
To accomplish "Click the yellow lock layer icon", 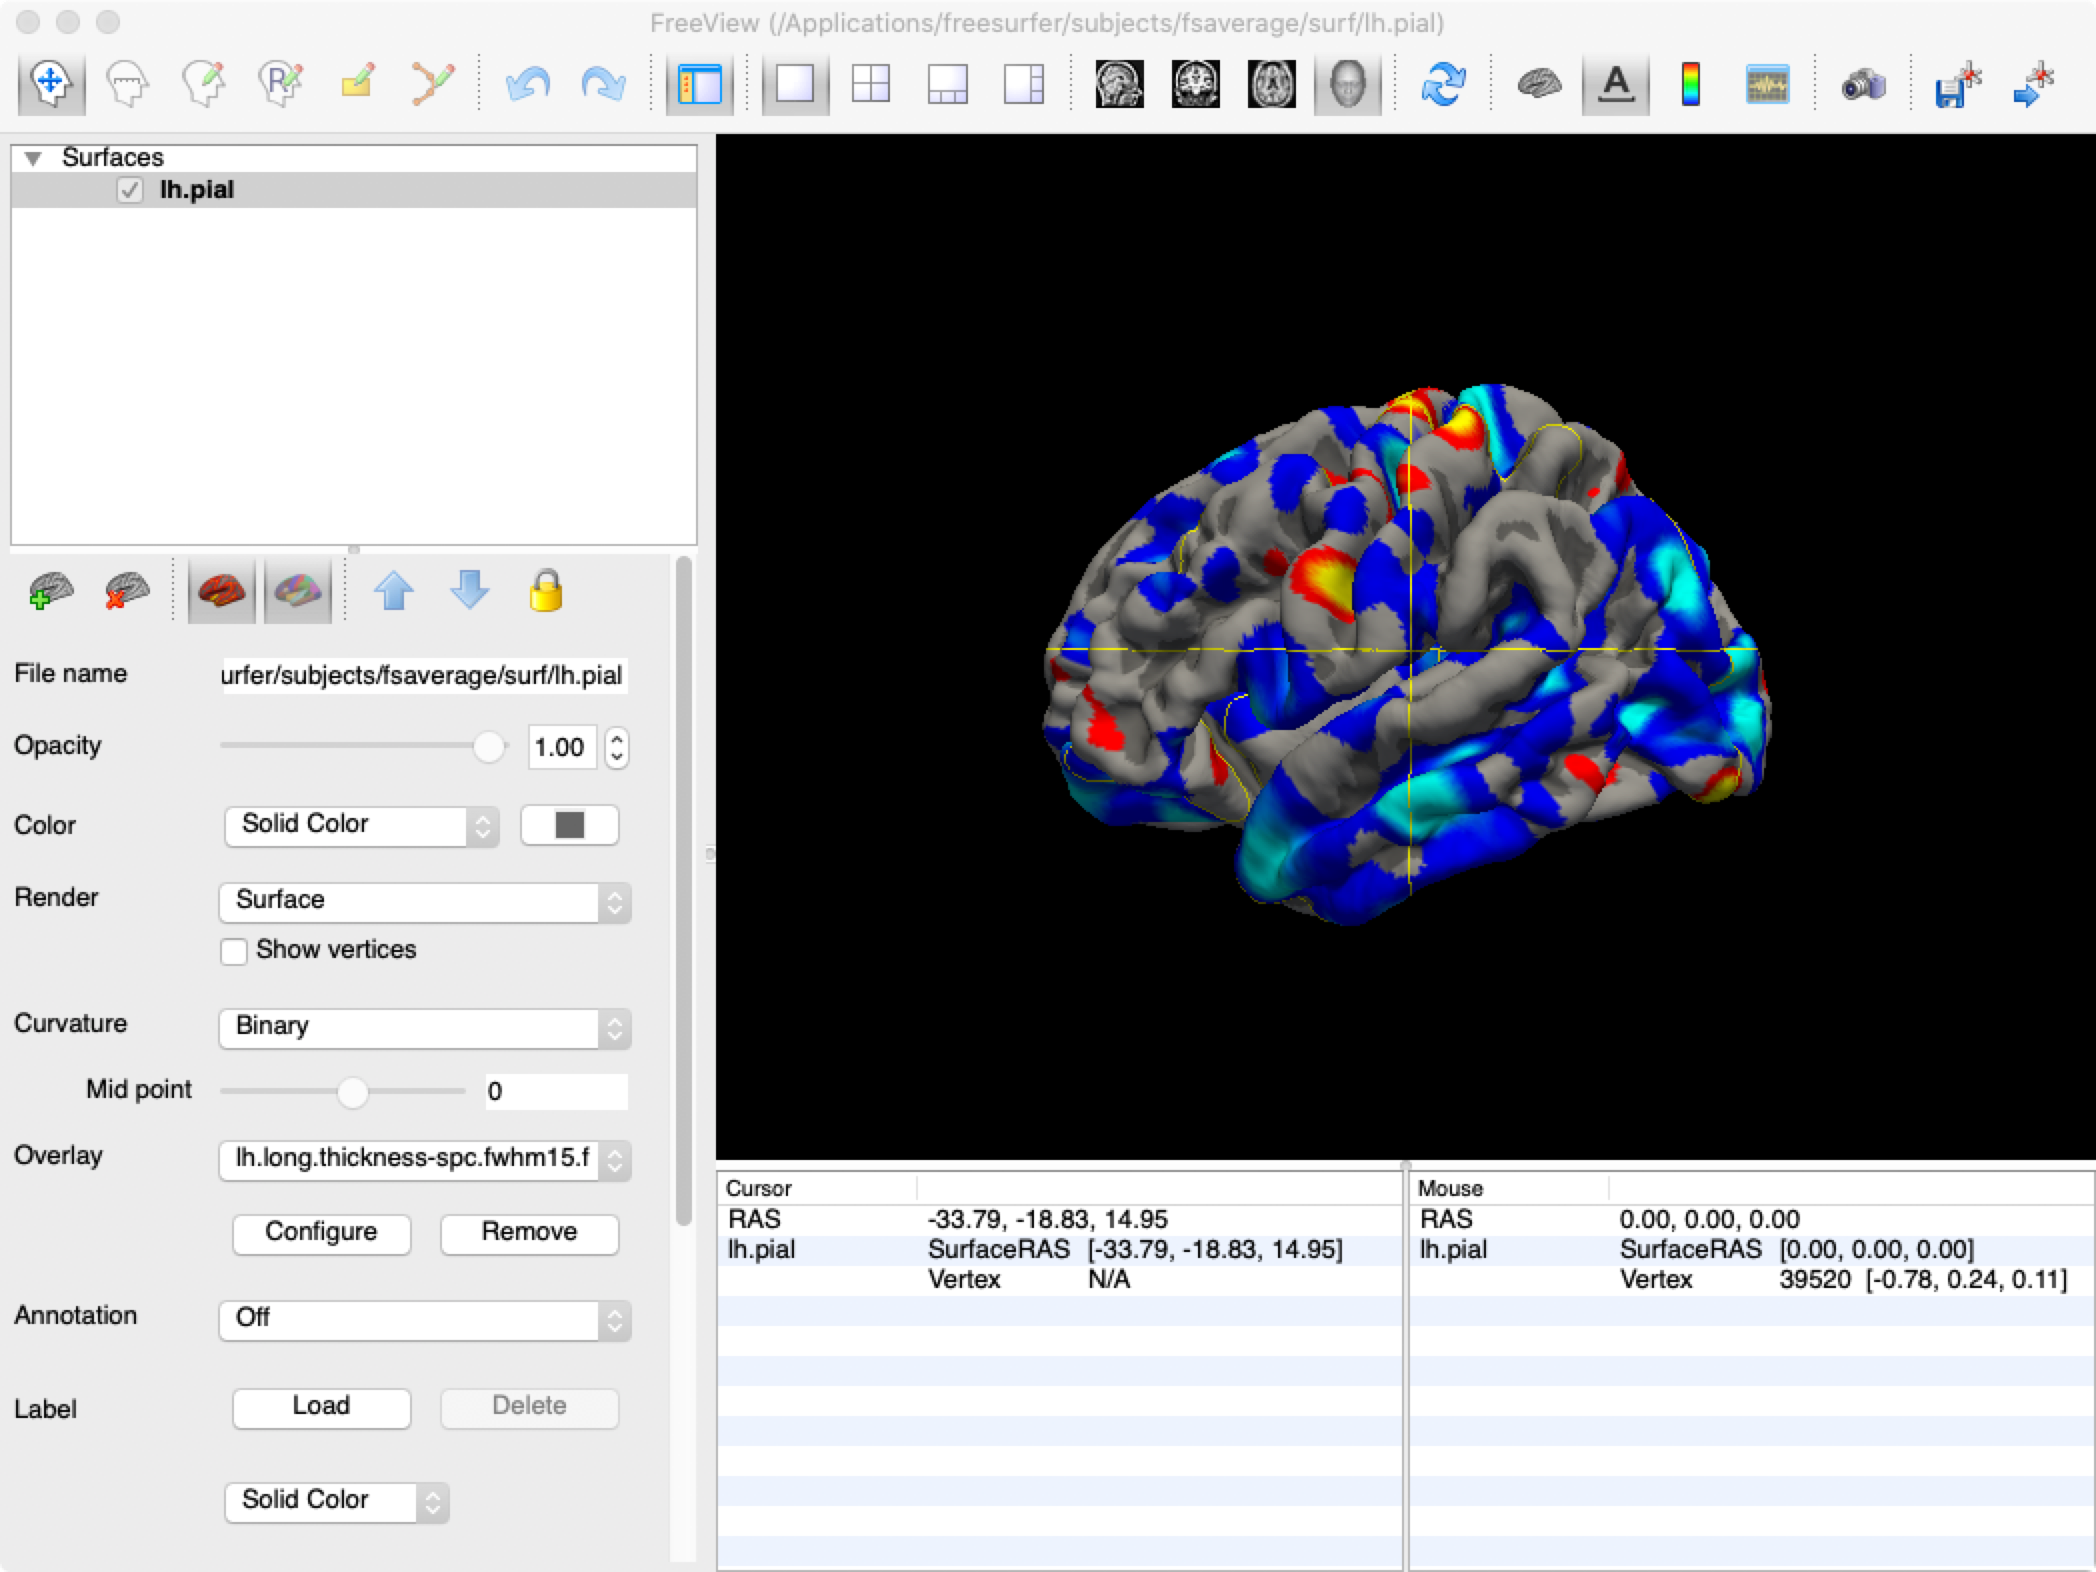I will (x=545, y=591).
